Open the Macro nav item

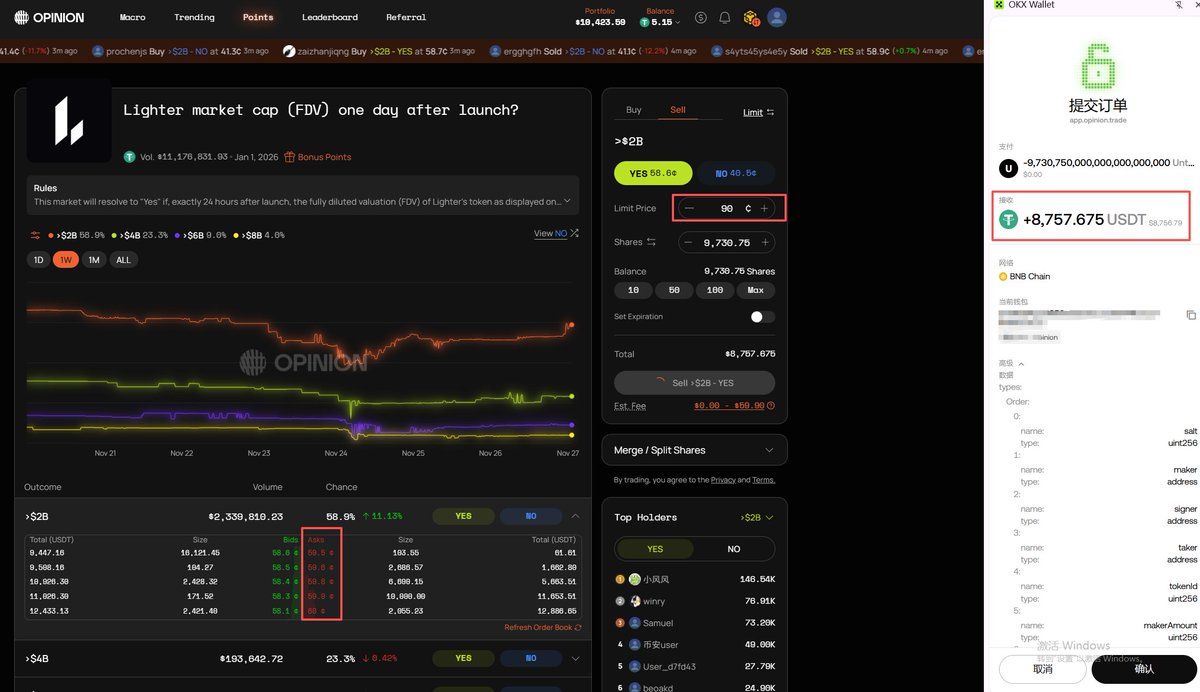(132, 17)
